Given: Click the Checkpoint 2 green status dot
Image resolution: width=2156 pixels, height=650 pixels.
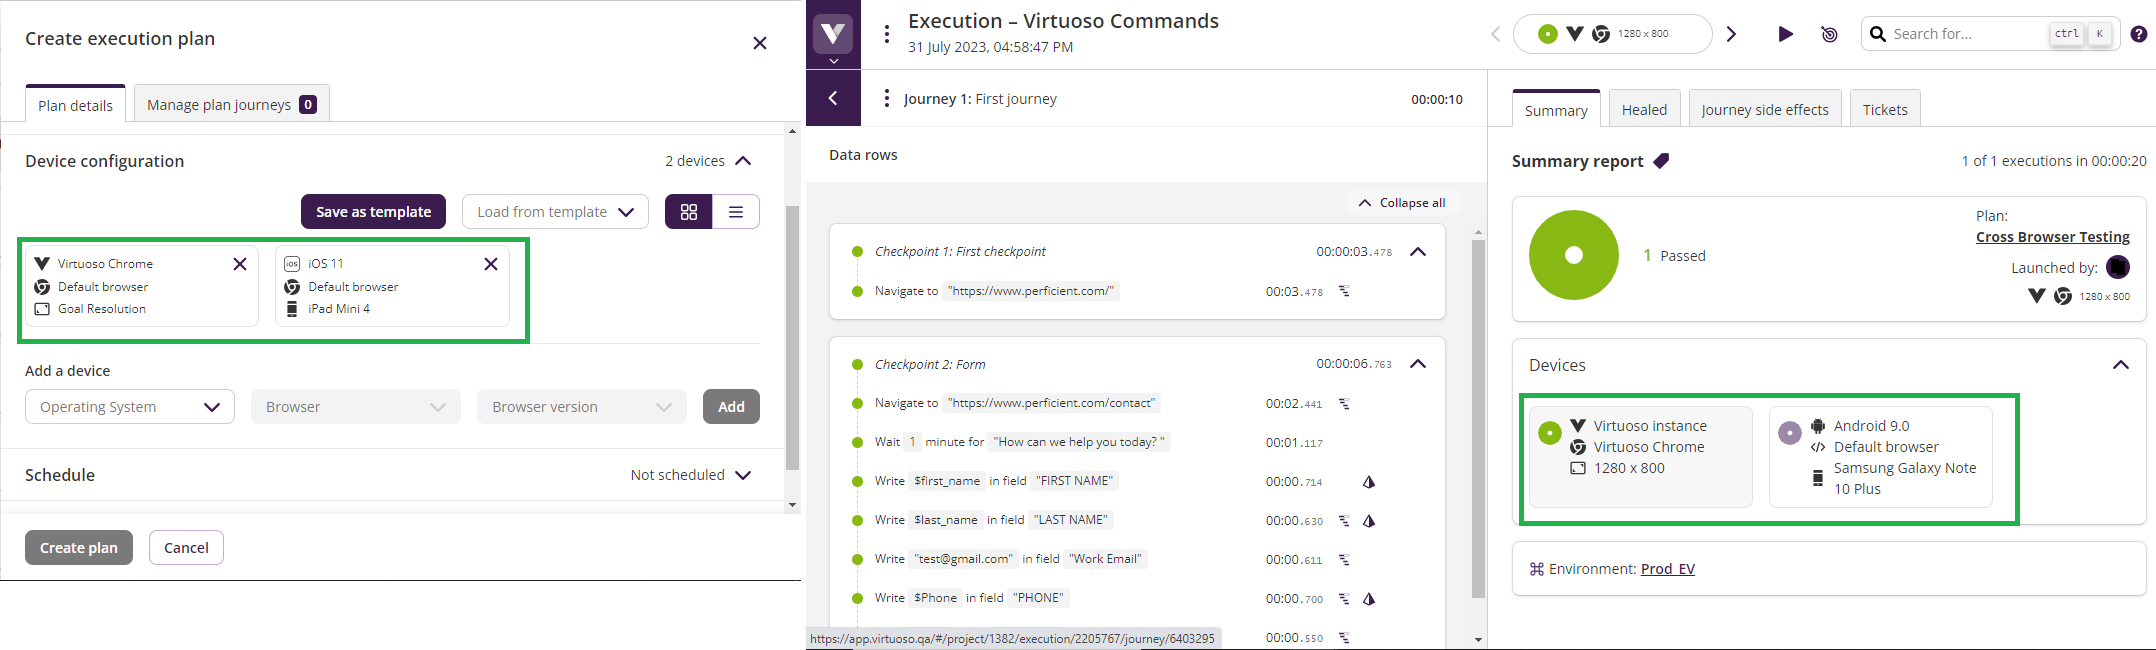Looking at the screenshot, I should pyautogui.click(x=857, y=365).
